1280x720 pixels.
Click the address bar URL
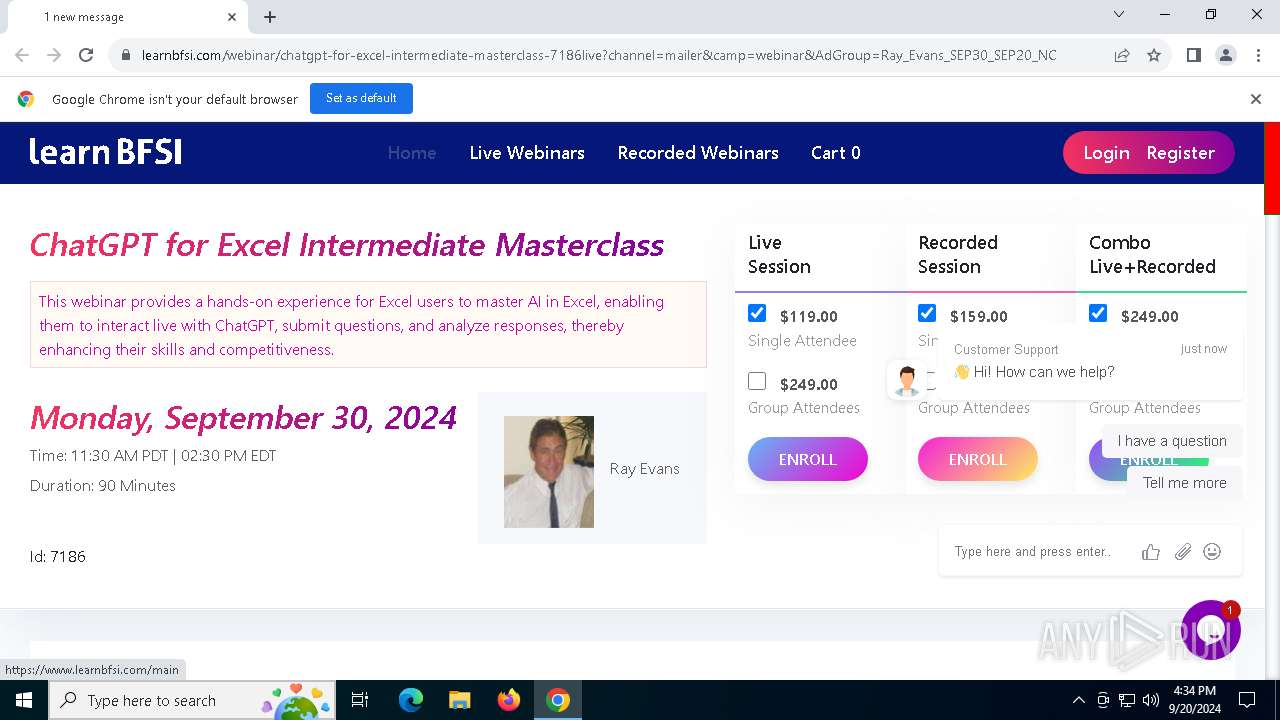click(x=598, y=55)
